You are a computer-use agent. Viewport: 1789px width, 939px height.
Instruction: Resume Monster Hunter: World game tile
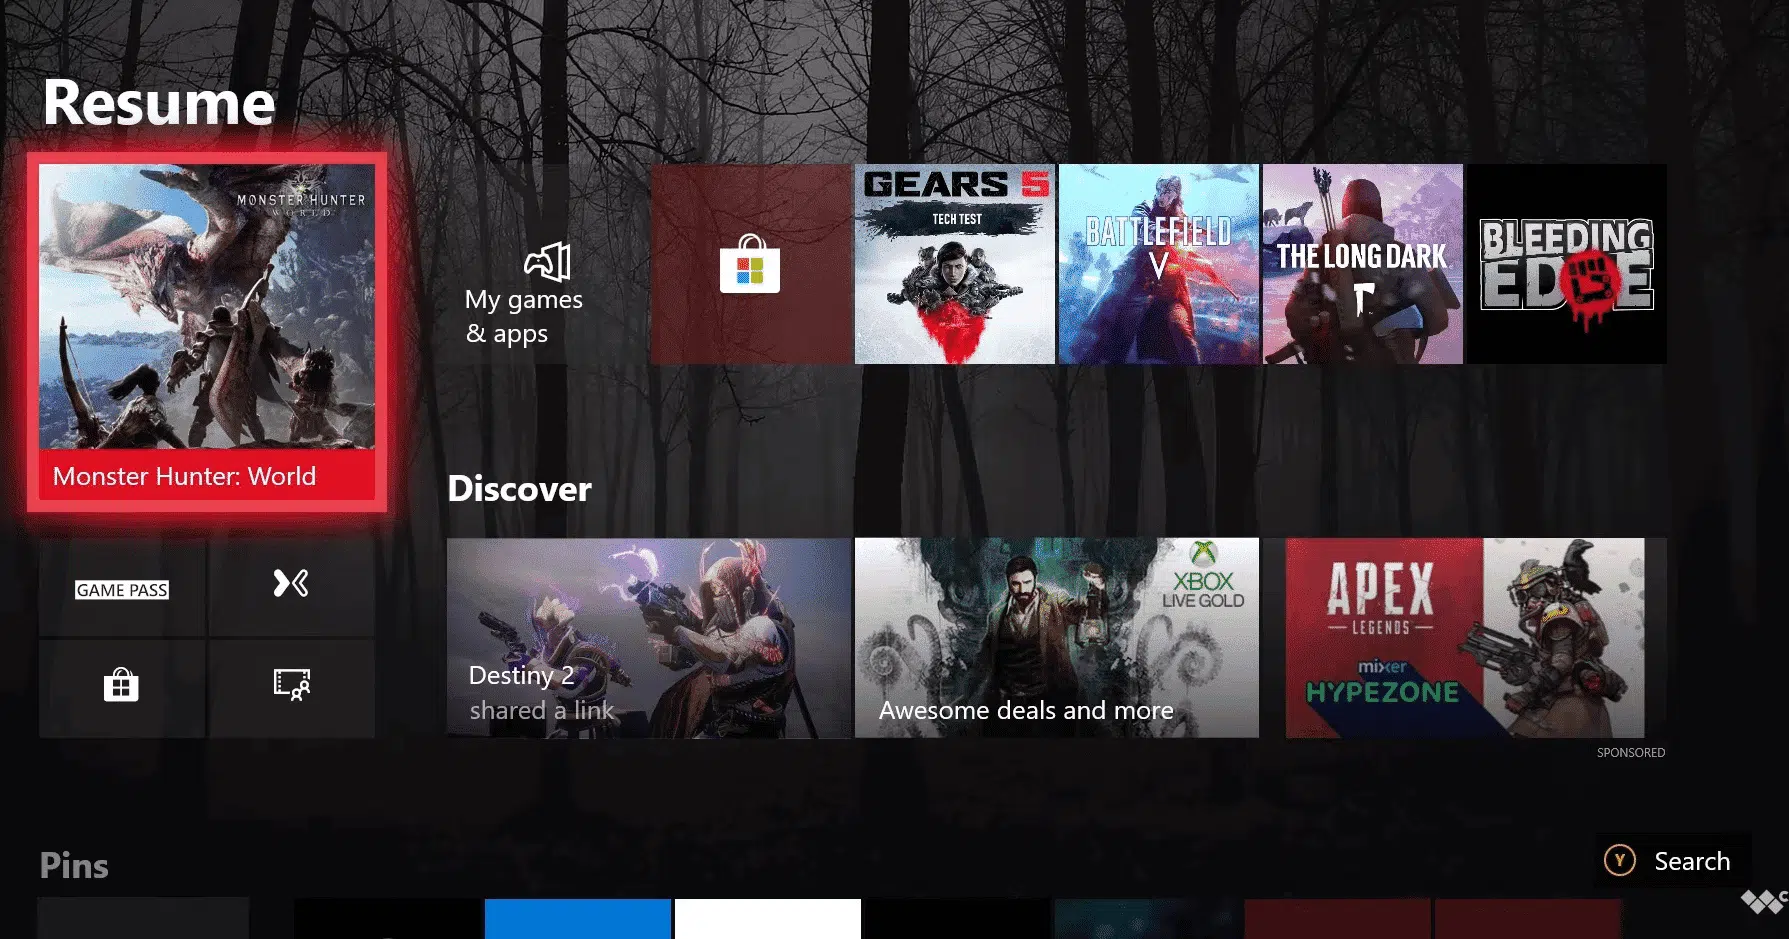click(x=207, y=332)
